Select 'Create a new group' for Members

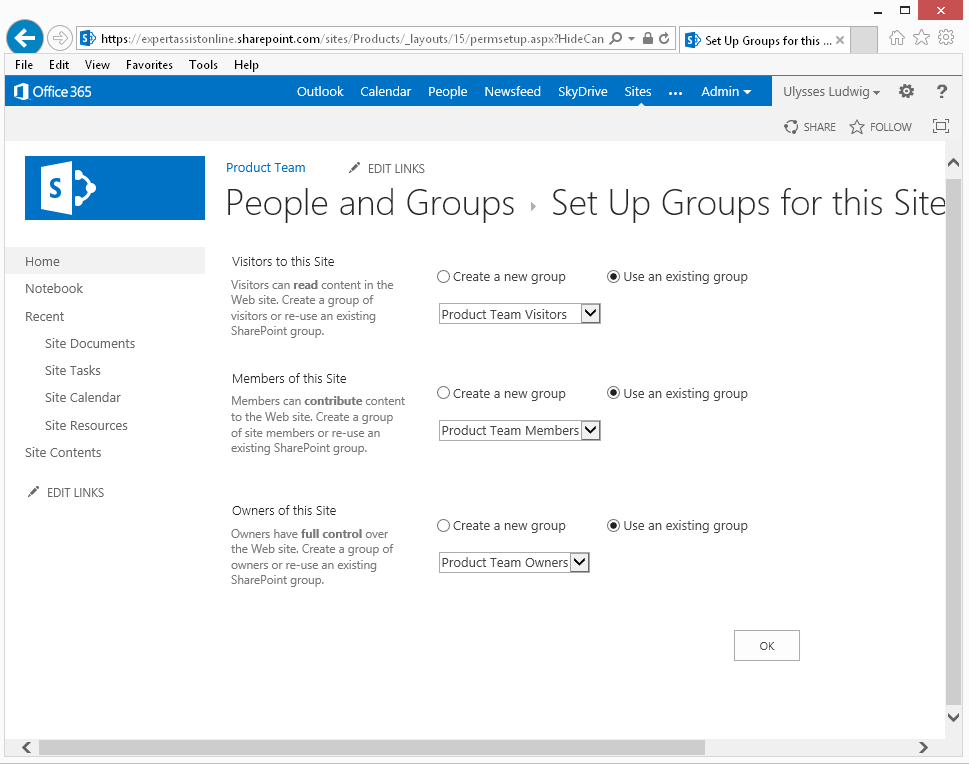444,394
